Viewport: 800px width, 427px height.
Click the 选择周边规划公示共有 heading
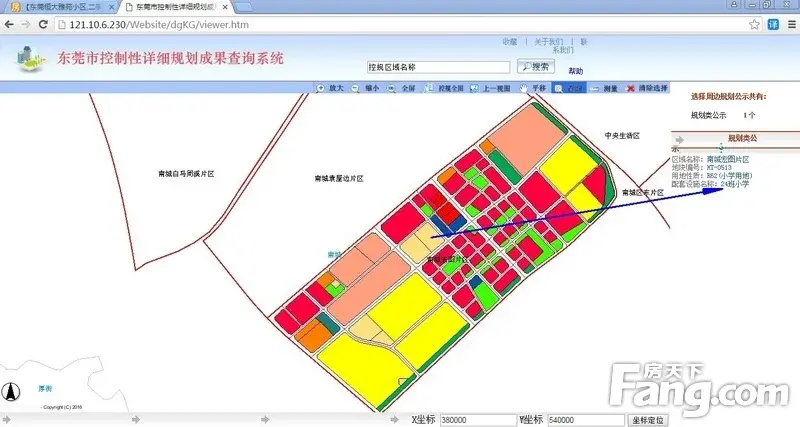coord(729,96)
